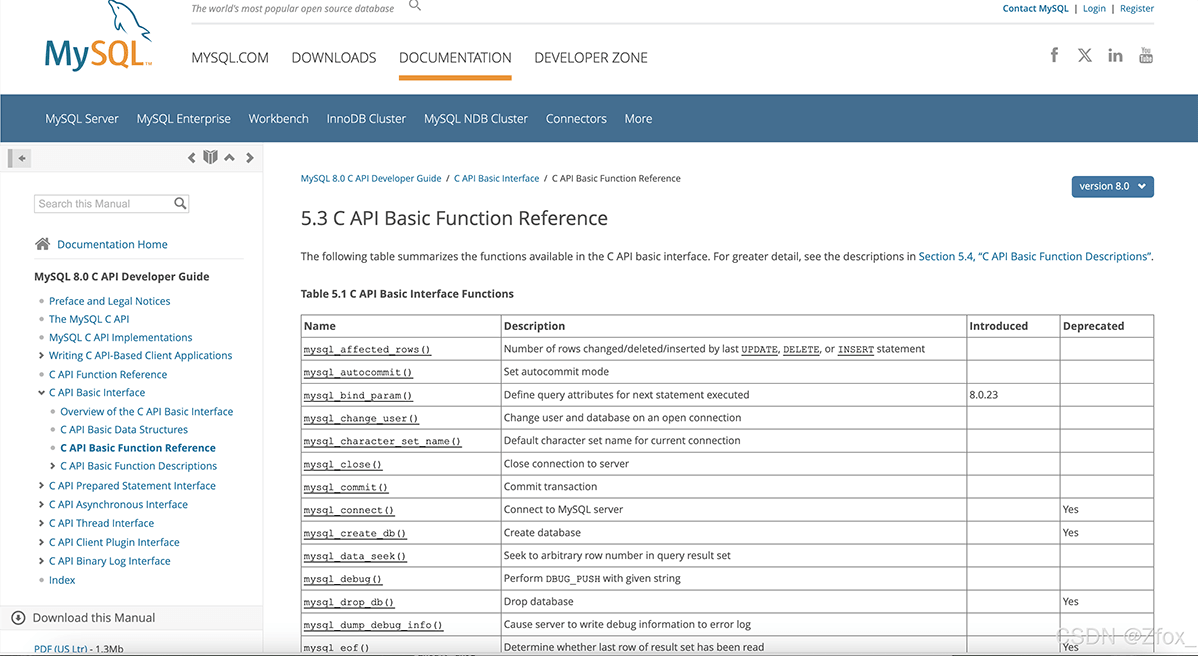Expand C API Thread Interface
Image resolution: width=1198 pixels, height=656 pixels.
click(41, 523)
